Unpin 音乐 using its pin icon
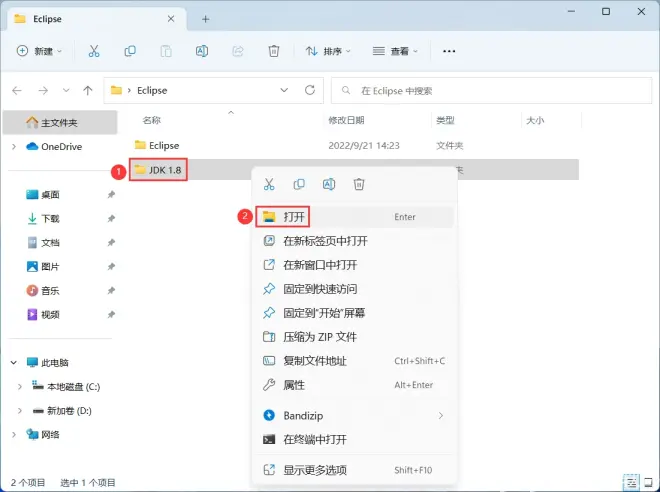Image resolution: width=660 pixels, height=492 pixels. 111,290
